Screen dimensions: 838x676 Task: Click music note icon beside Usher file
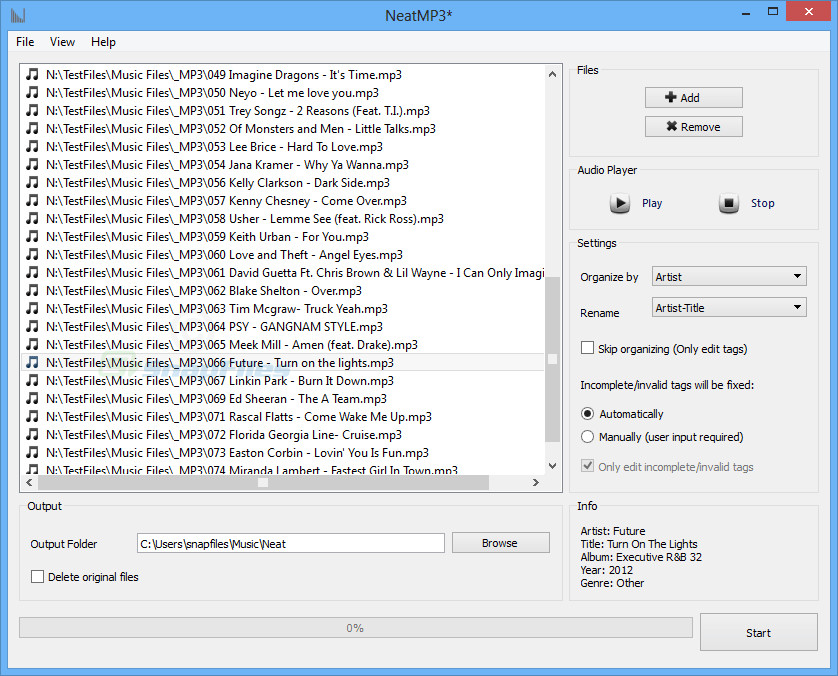coord(33,219)
